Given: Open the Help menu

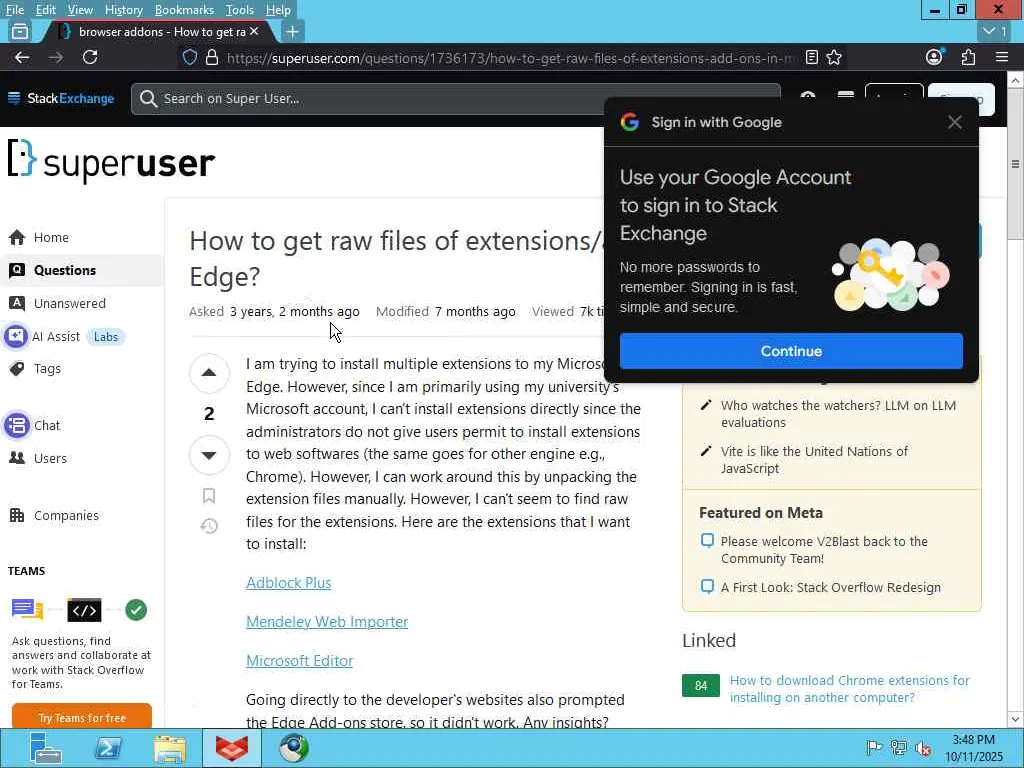Looking at the screenshot, I should click(x=278, y=10).
